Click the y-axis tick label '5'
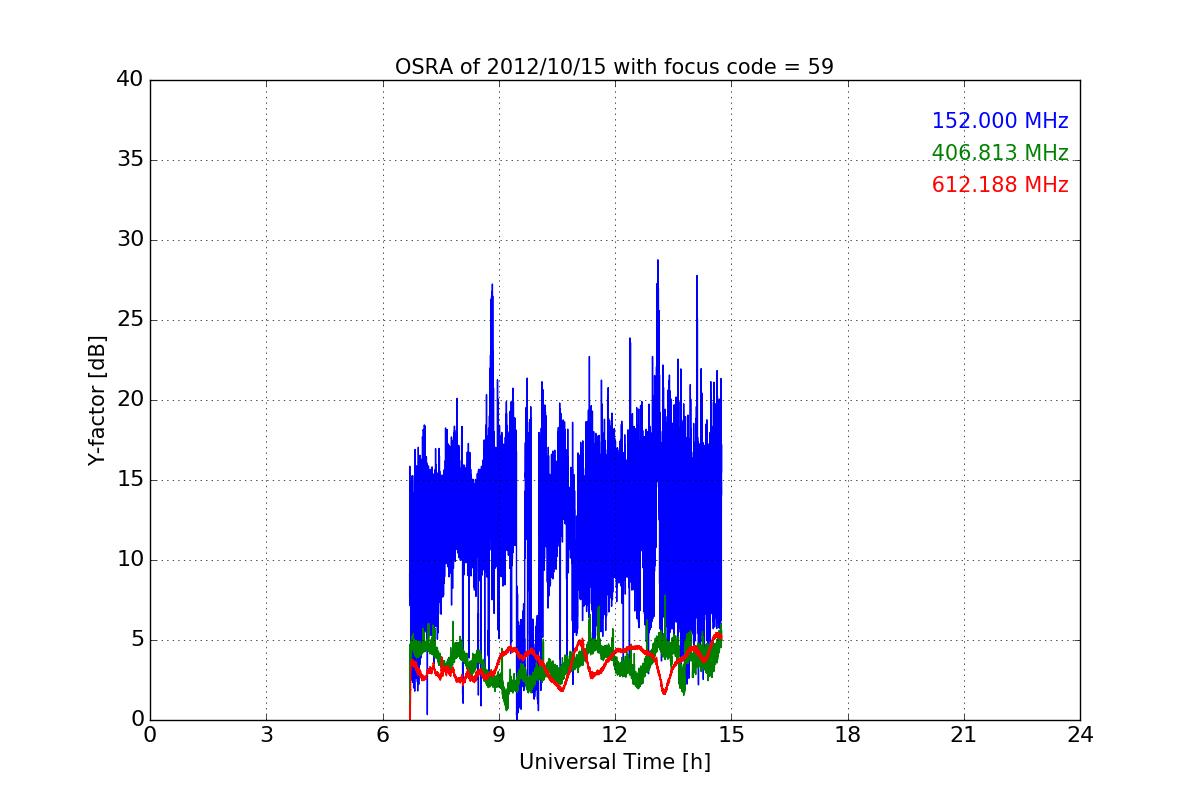 137,640
